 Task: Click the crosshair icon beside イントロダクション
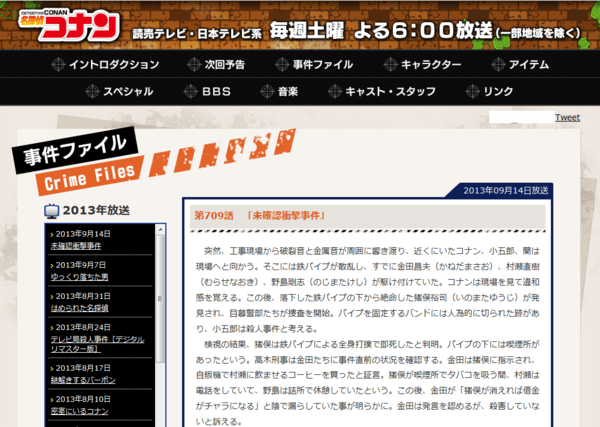[x=58, y=65]
